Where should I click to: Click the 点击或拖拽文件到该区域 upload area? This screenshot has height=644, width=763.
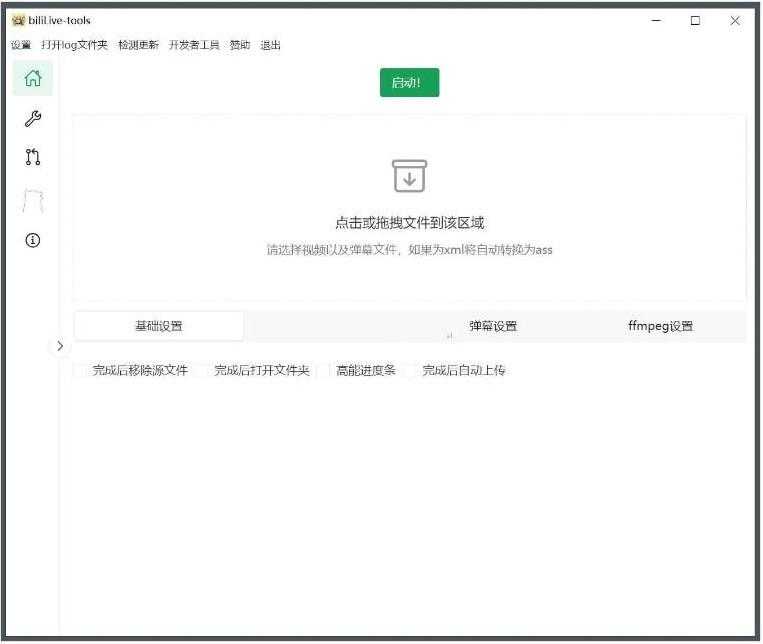tap(409, 223)
